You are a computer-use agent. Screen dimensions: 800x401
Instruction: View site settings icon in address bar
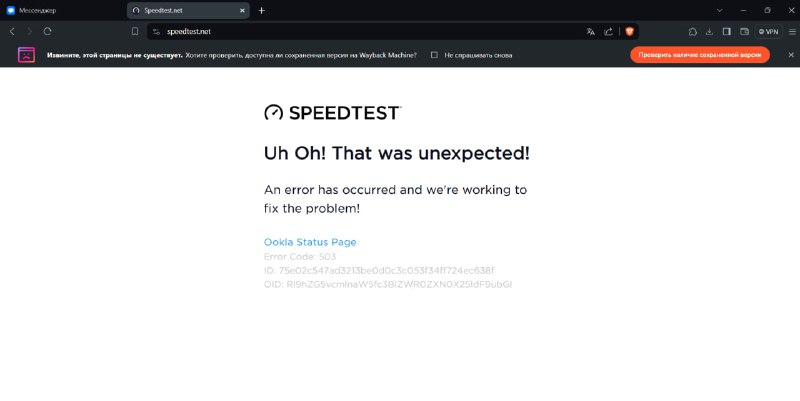click(156, 32)
